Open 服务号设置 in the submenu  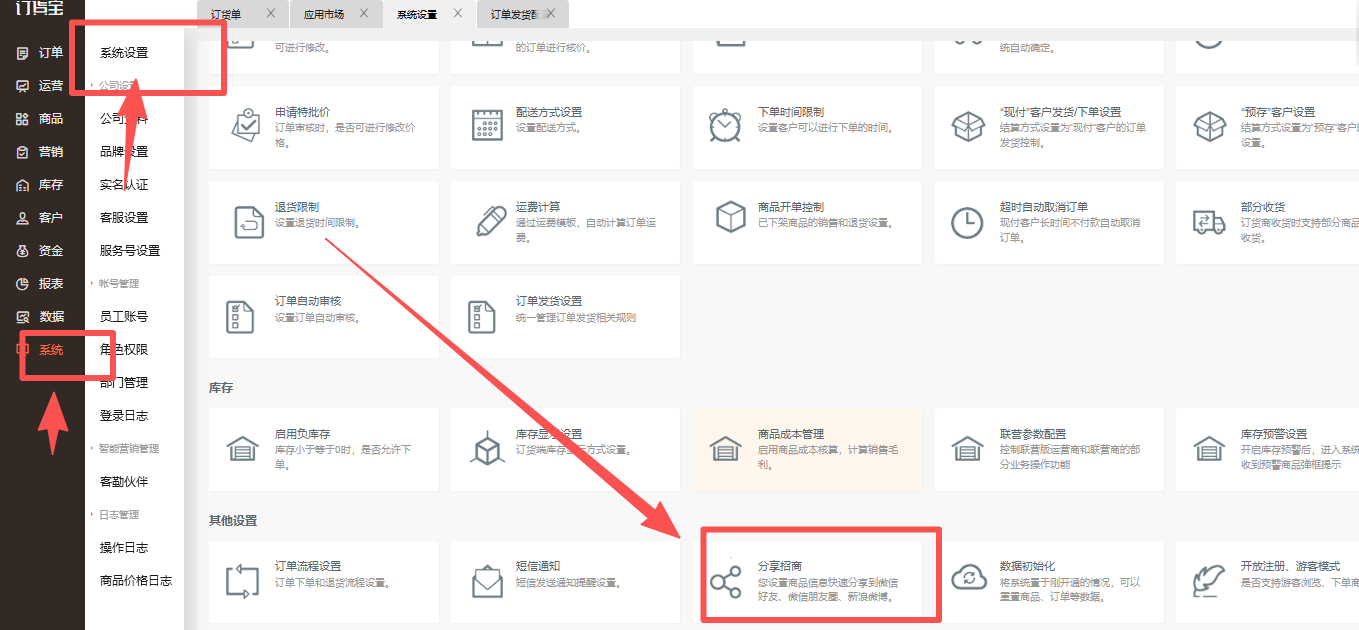point(130,251)
